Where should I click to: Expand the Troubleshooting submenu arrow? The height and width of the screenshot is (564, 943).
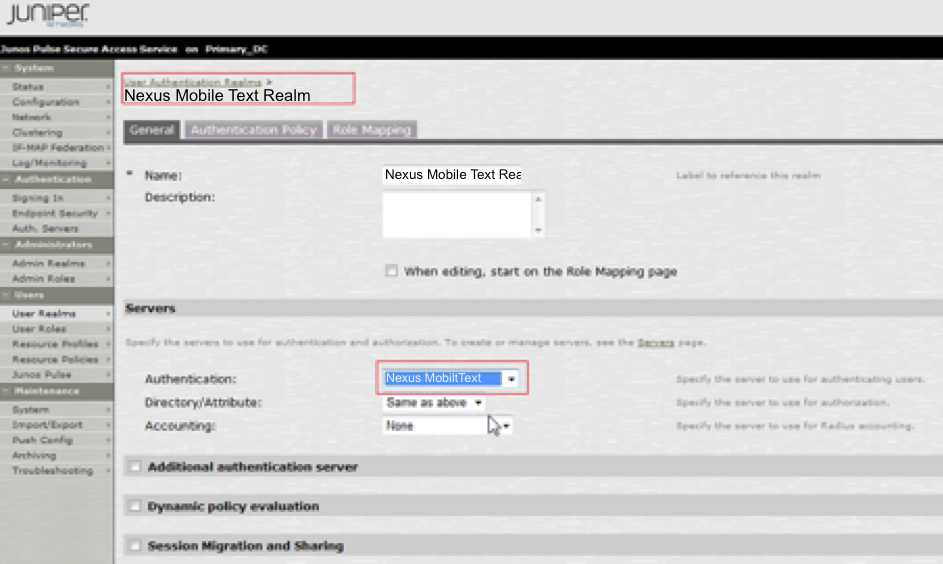108,470
